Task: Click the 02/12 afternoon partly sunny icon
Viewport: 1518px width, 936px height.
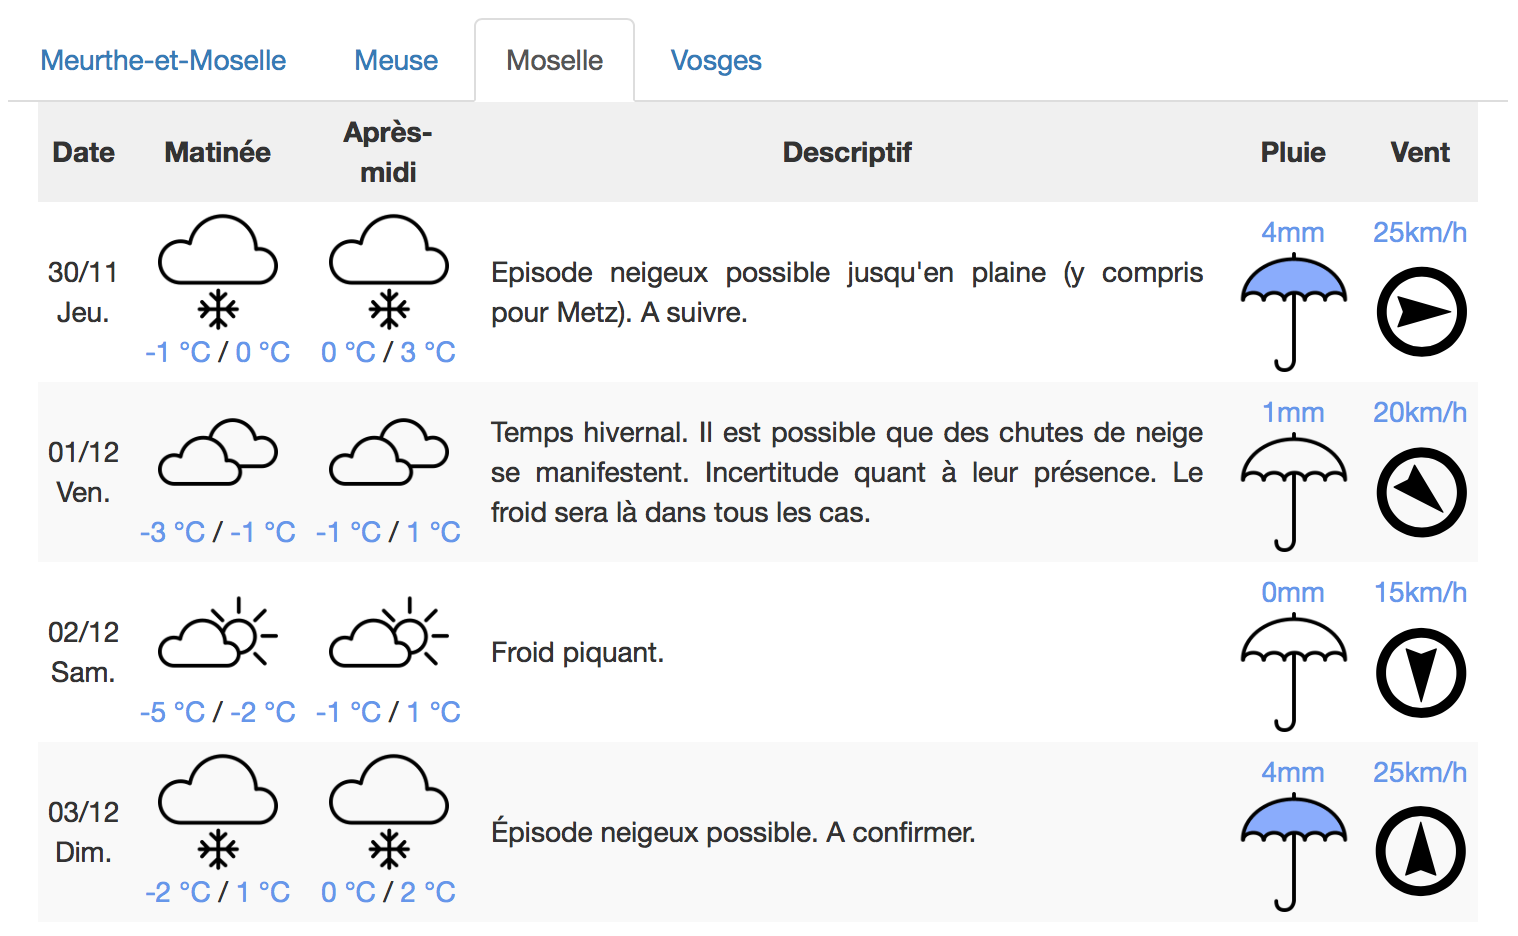Action: pyautogui.click(x=389, y=632)
